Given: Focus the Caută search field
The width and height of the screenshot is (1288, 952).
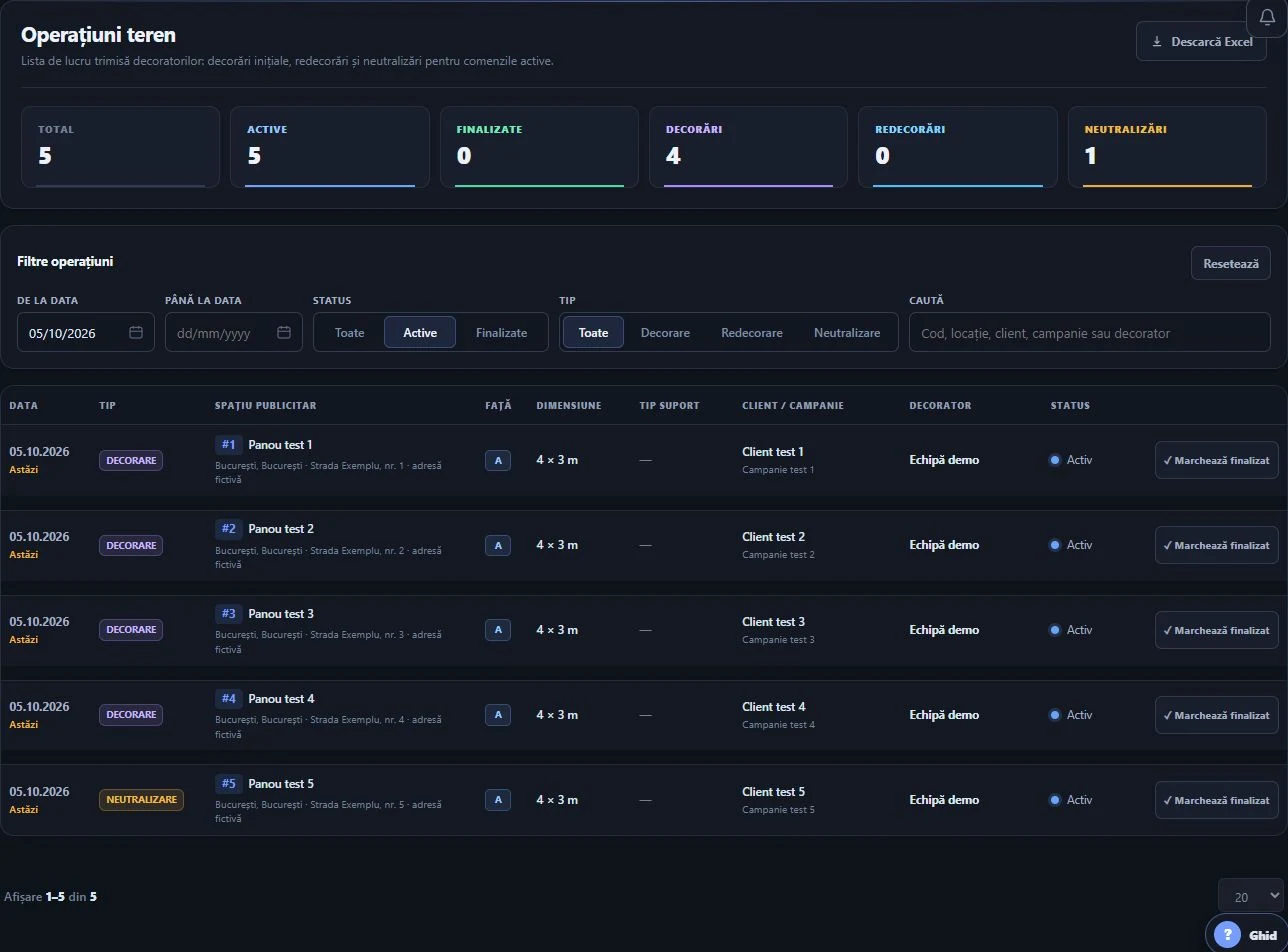Looking at the screenshot, I should click(x=1090, y=332).
